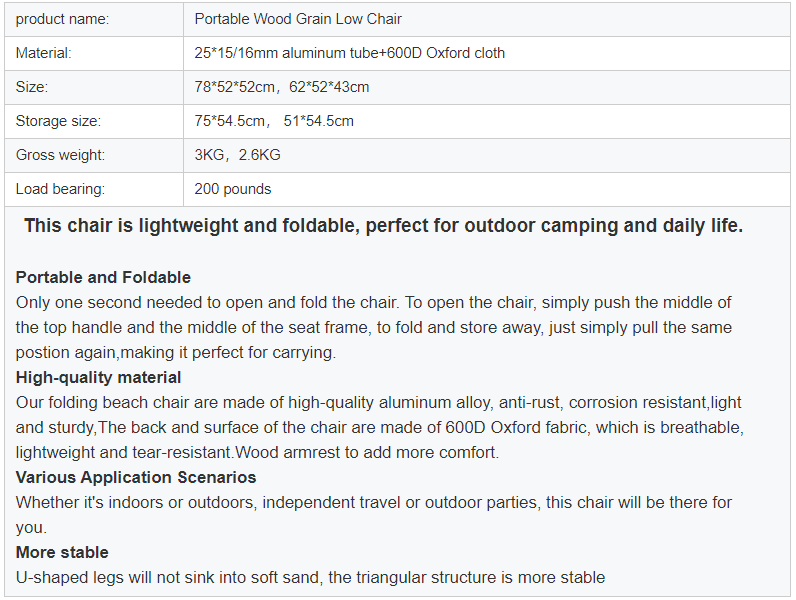Click the 'Gross weight:' label
Screen dimensions: 796x600
(x=60, y=155)
